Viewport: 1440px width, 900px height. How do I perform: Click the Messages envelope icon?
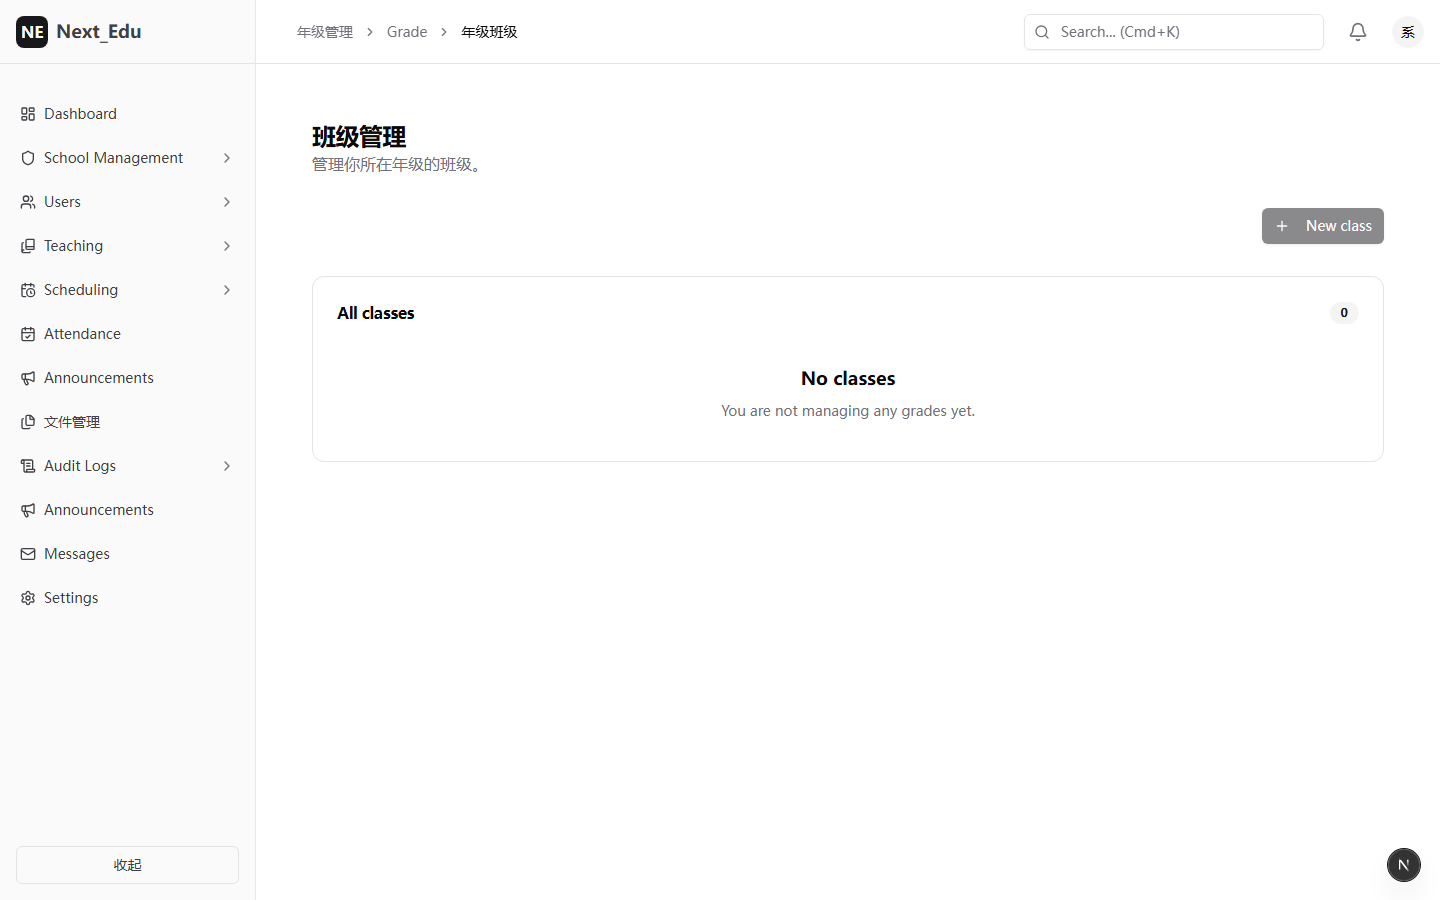pos(28,554)
